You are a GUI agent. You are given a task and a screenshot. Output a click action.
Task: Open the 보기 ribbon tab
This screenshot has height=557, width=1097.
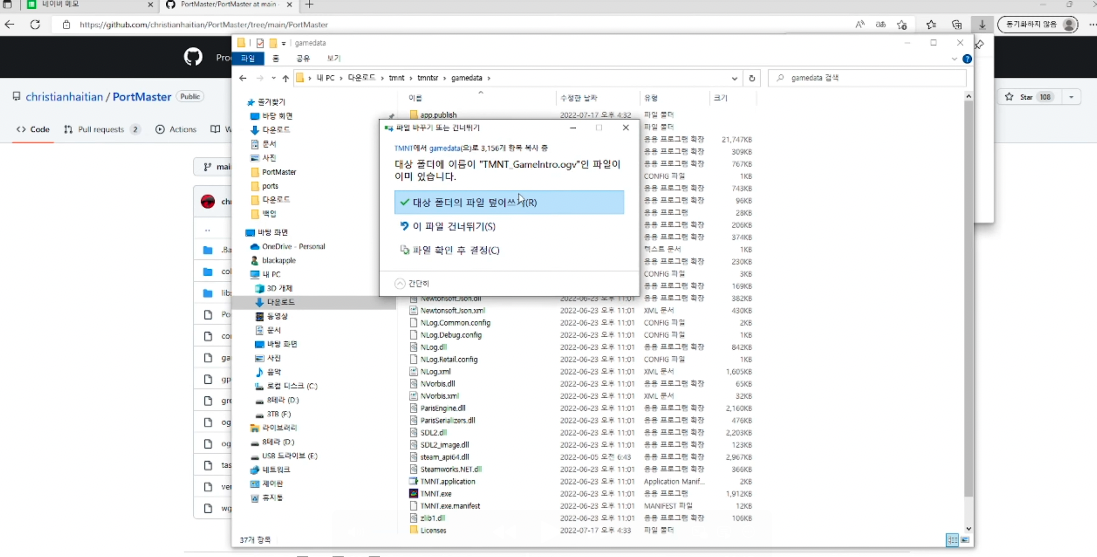click(334, 59)
